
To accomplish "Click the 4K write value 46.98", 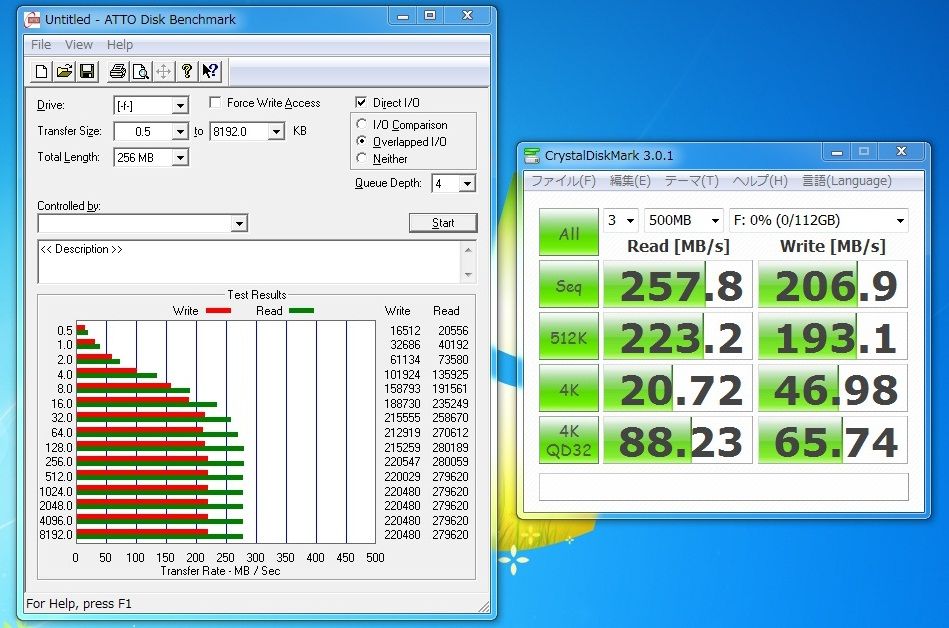I will tap(833, 389).
